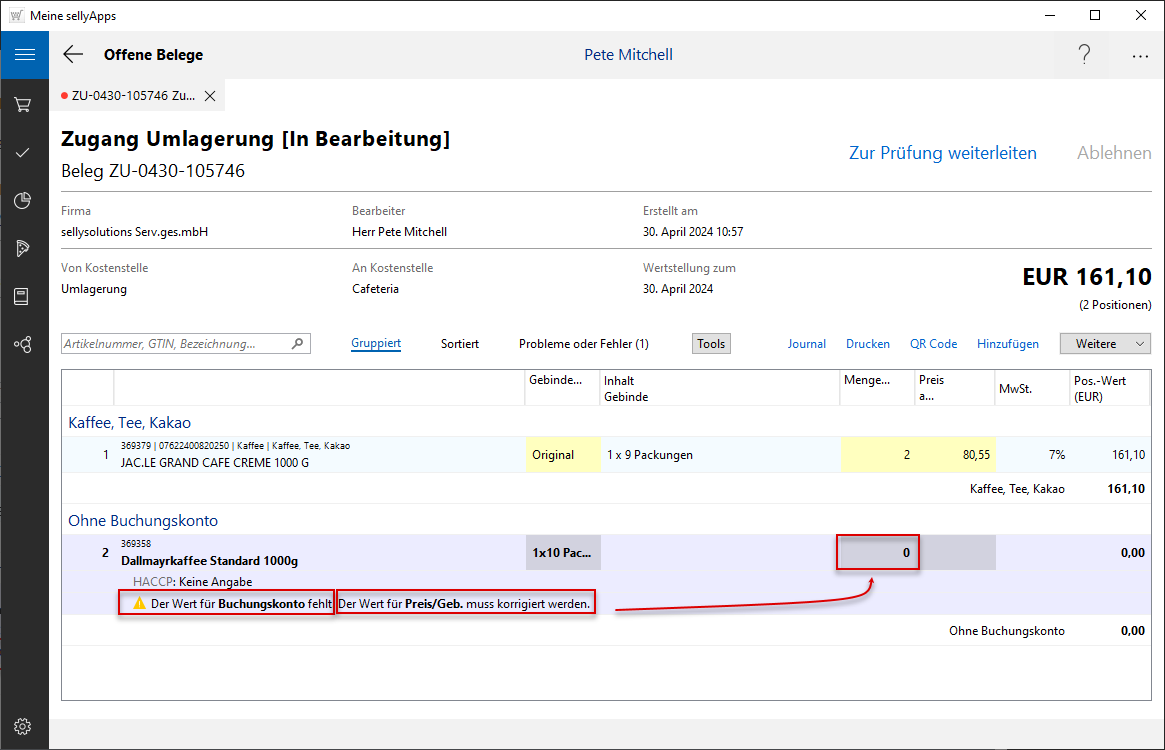The image size is (1165, 750).
Task: Click the Tools button
Action: coord(711,343)
